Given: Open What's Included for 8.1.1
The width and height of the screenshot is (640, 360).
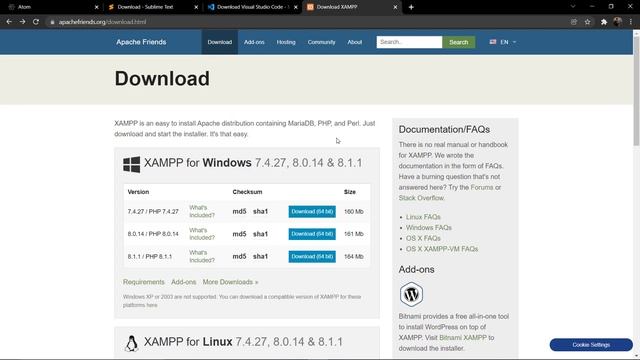Looking at the screenshot, I should pyautogui.click(x=202, y=256).
